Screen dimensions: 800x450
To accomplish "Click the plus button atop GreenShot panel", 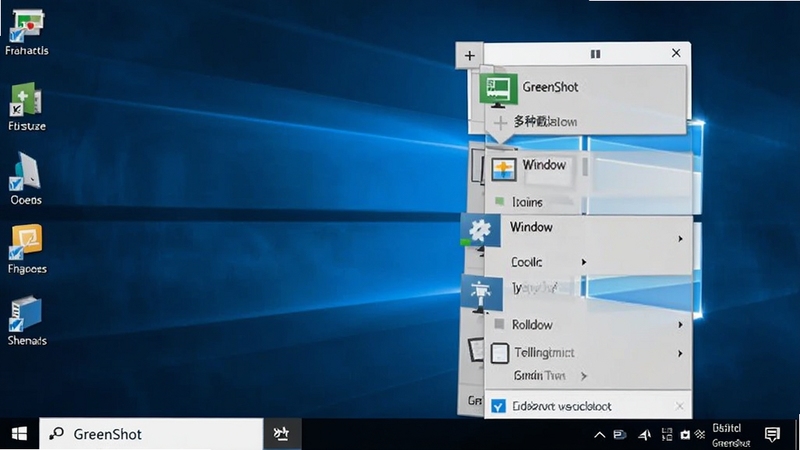I will click(x=469, y=55).
